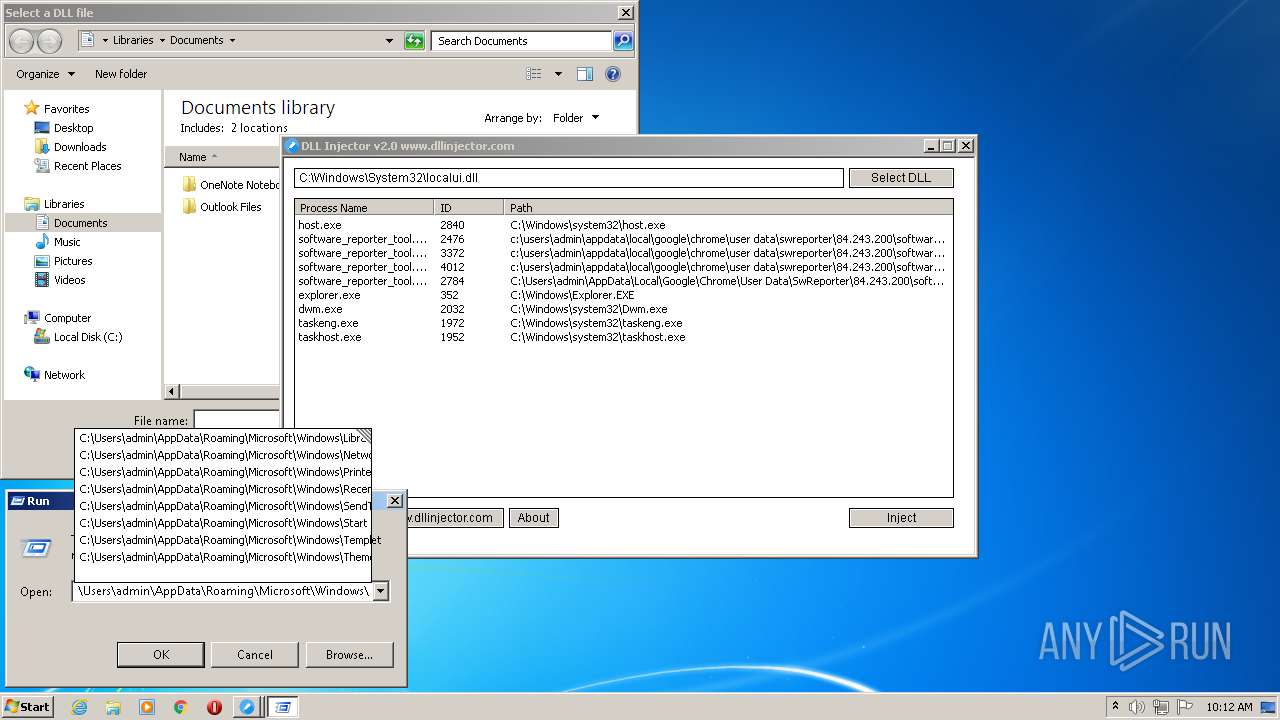Click the Select DLL button
1280x720 pixels.
pos(901,178)
